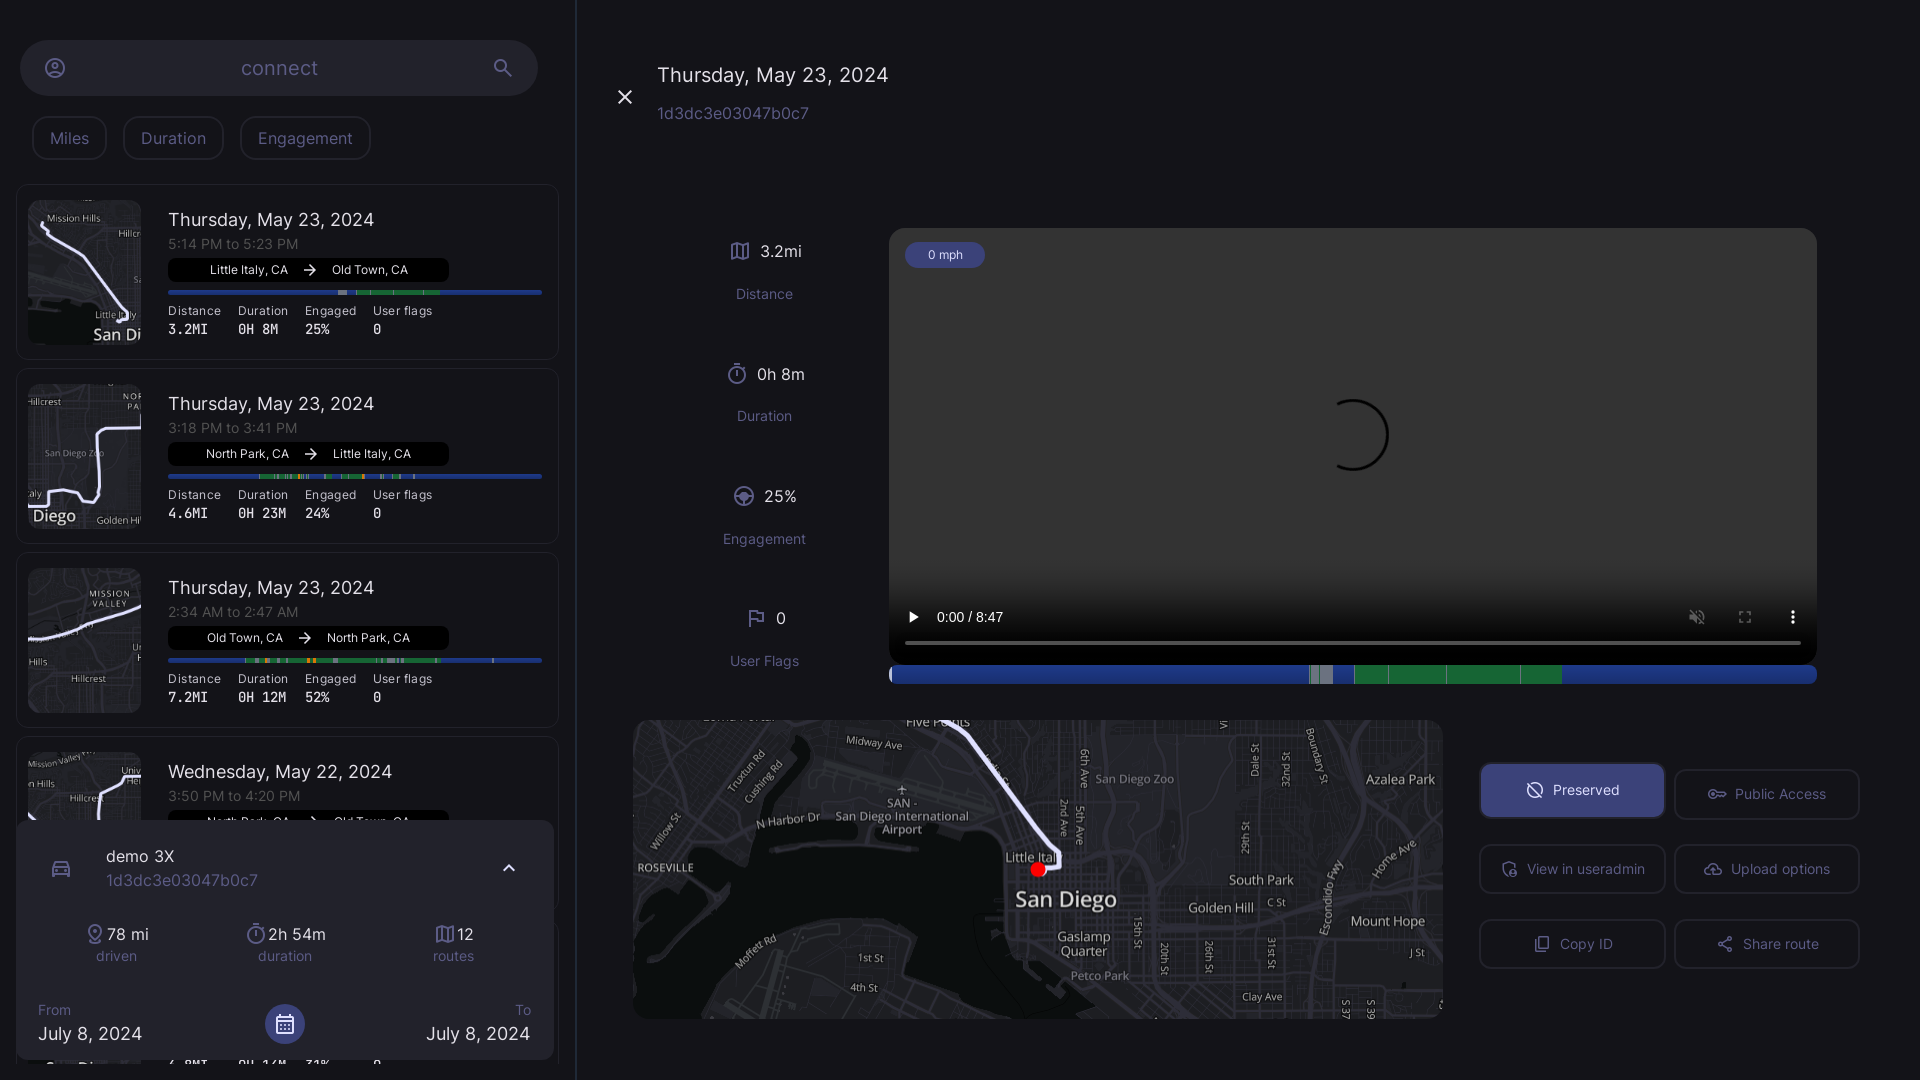Collapse the demo 3X device panel
The image size is (1920, 1080).
(509, 868)
